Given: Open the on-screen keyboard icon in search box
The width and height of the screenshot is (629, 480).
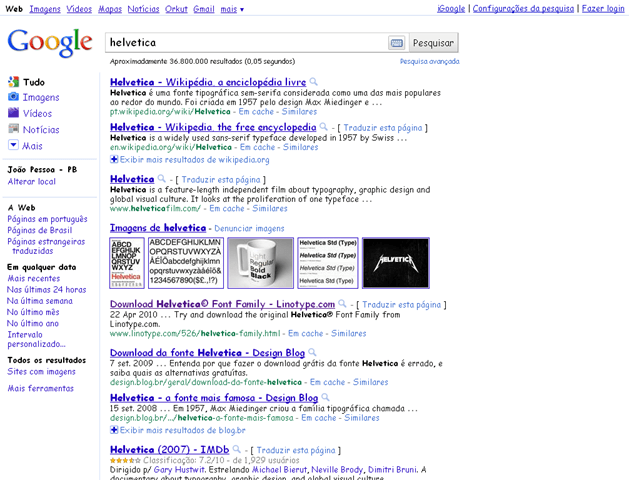Looking at the screenshot, I should [397, 43].
